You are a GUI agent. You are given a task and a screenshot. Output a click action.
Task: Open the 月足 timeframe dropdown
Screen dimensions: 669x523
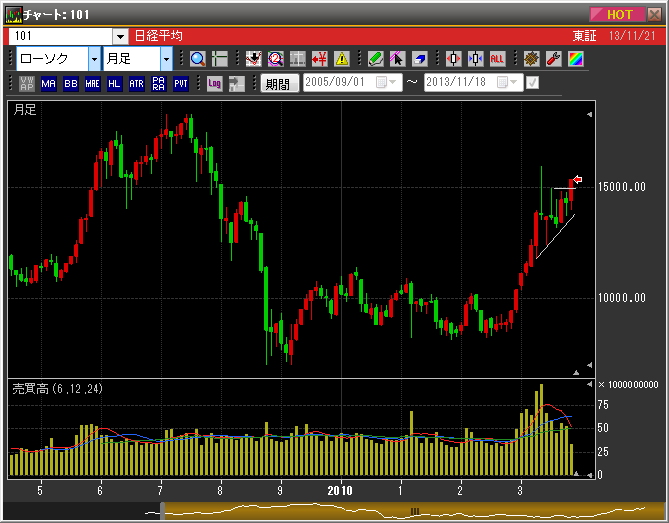[166, 59]
